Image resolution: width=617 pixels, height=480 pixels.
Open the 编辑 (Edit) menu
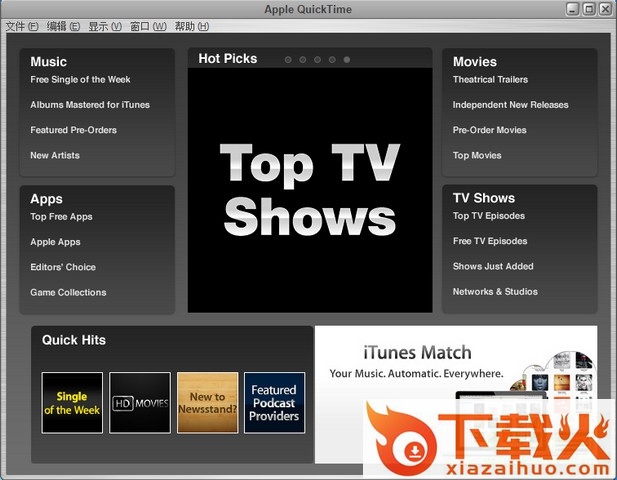[x=63, y=26]
